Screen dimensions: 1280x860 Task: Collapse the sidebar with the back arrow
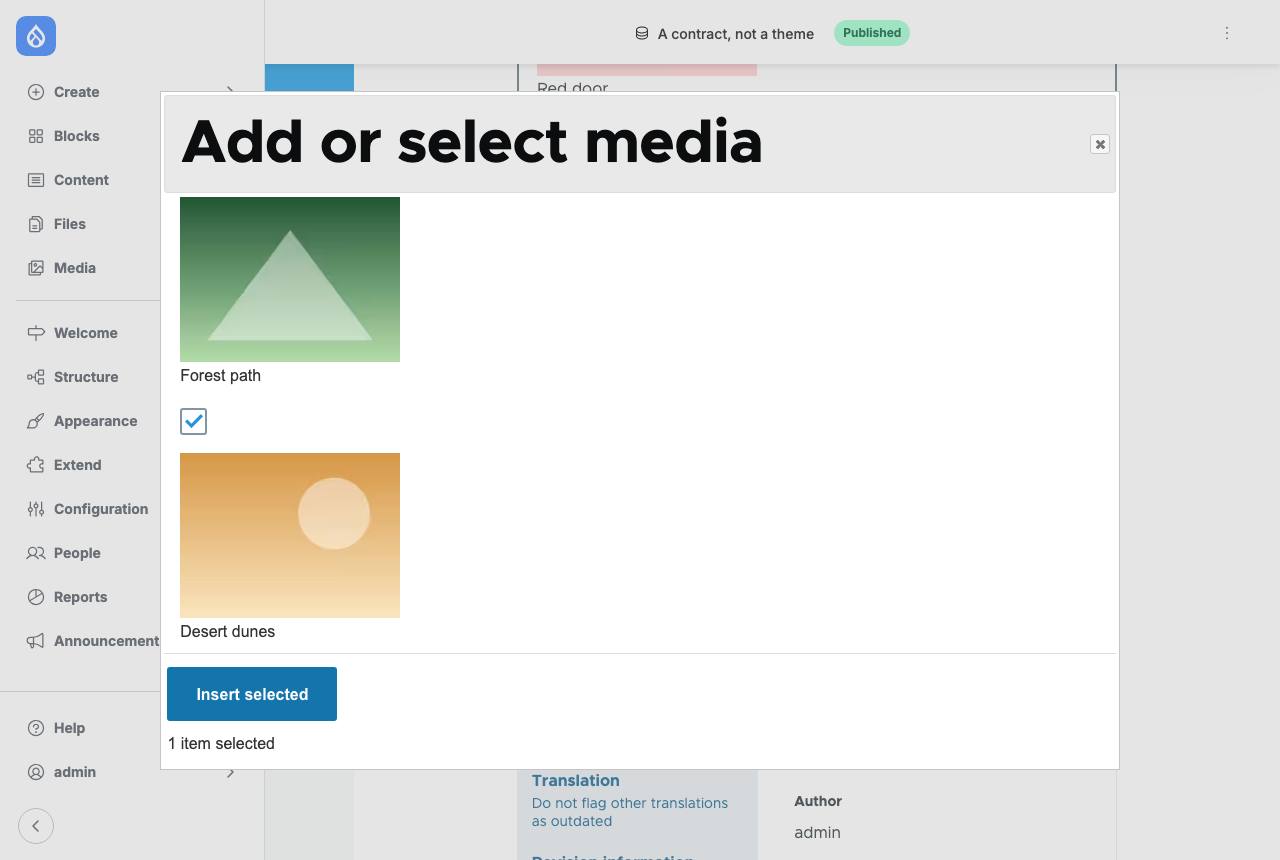pyautogui.click(x=36, y=826)
